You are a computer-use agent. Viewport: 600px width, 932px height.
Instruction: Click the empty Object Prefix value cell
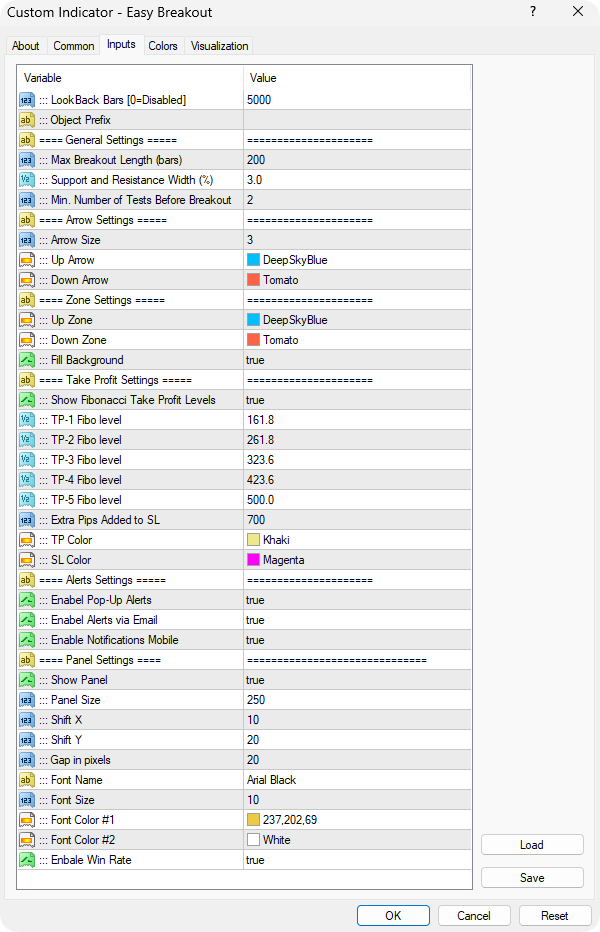tap(357, 120)
